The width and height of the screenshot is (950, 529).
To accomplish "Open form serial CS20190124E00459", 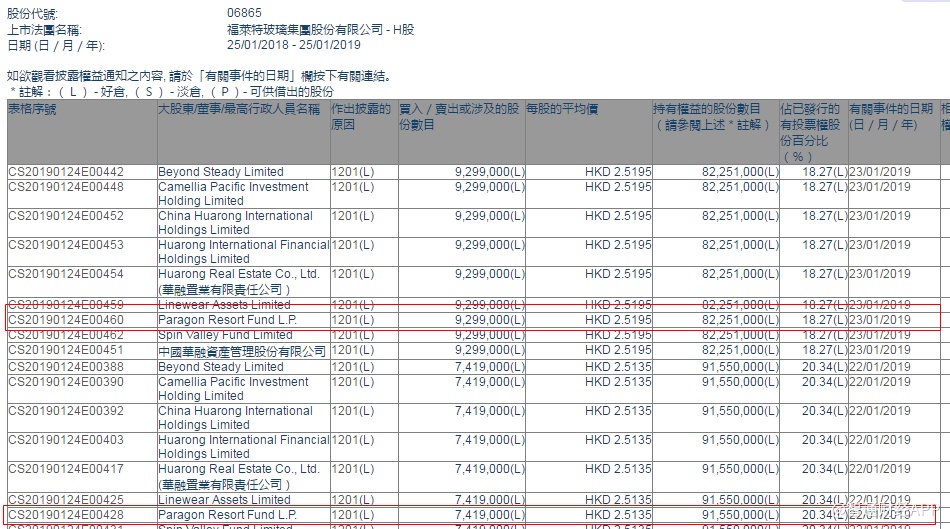I will pos(66,305).
